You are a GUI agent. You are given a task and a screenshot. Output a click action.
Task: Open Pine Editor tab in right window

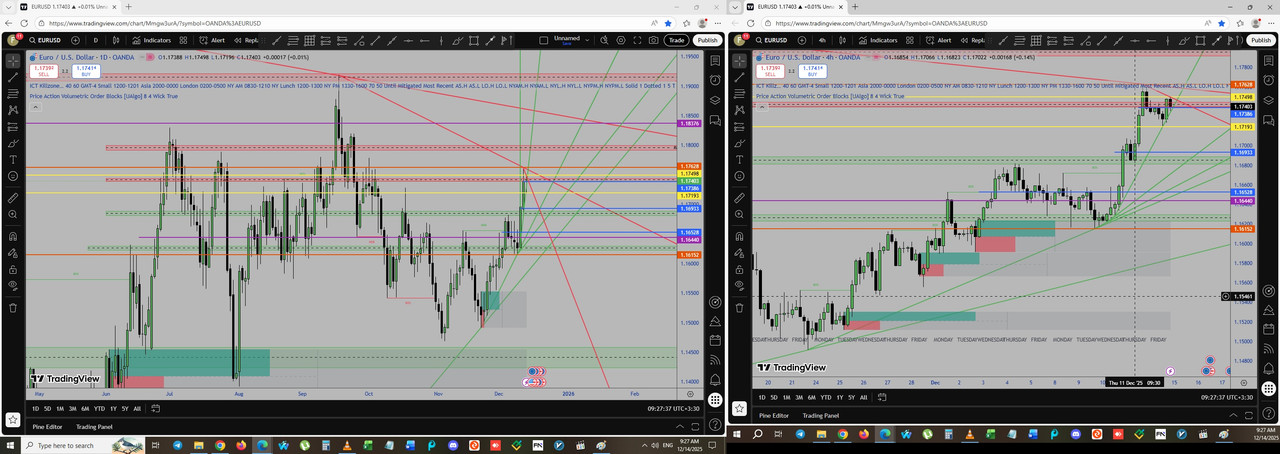click(773, 414)
